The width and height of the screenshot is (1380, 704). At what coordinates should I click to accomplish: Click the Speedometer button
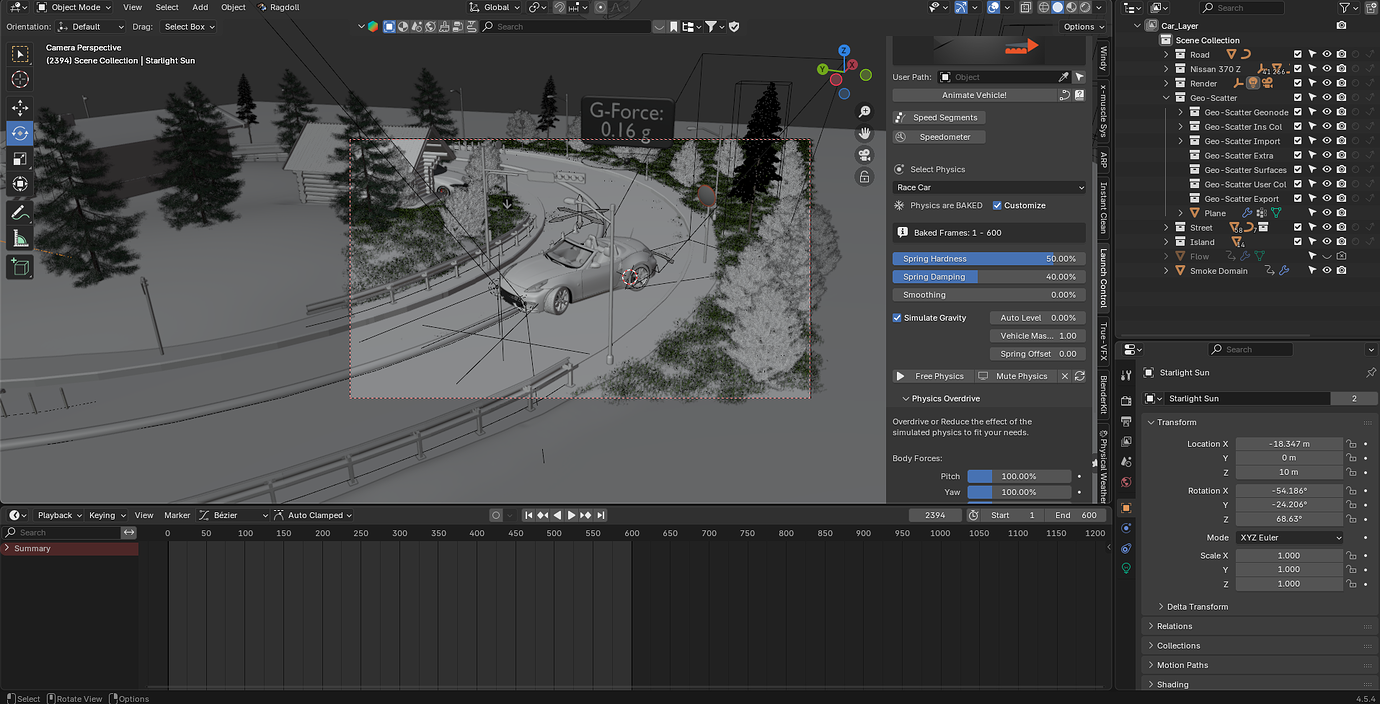pos(938,137)
